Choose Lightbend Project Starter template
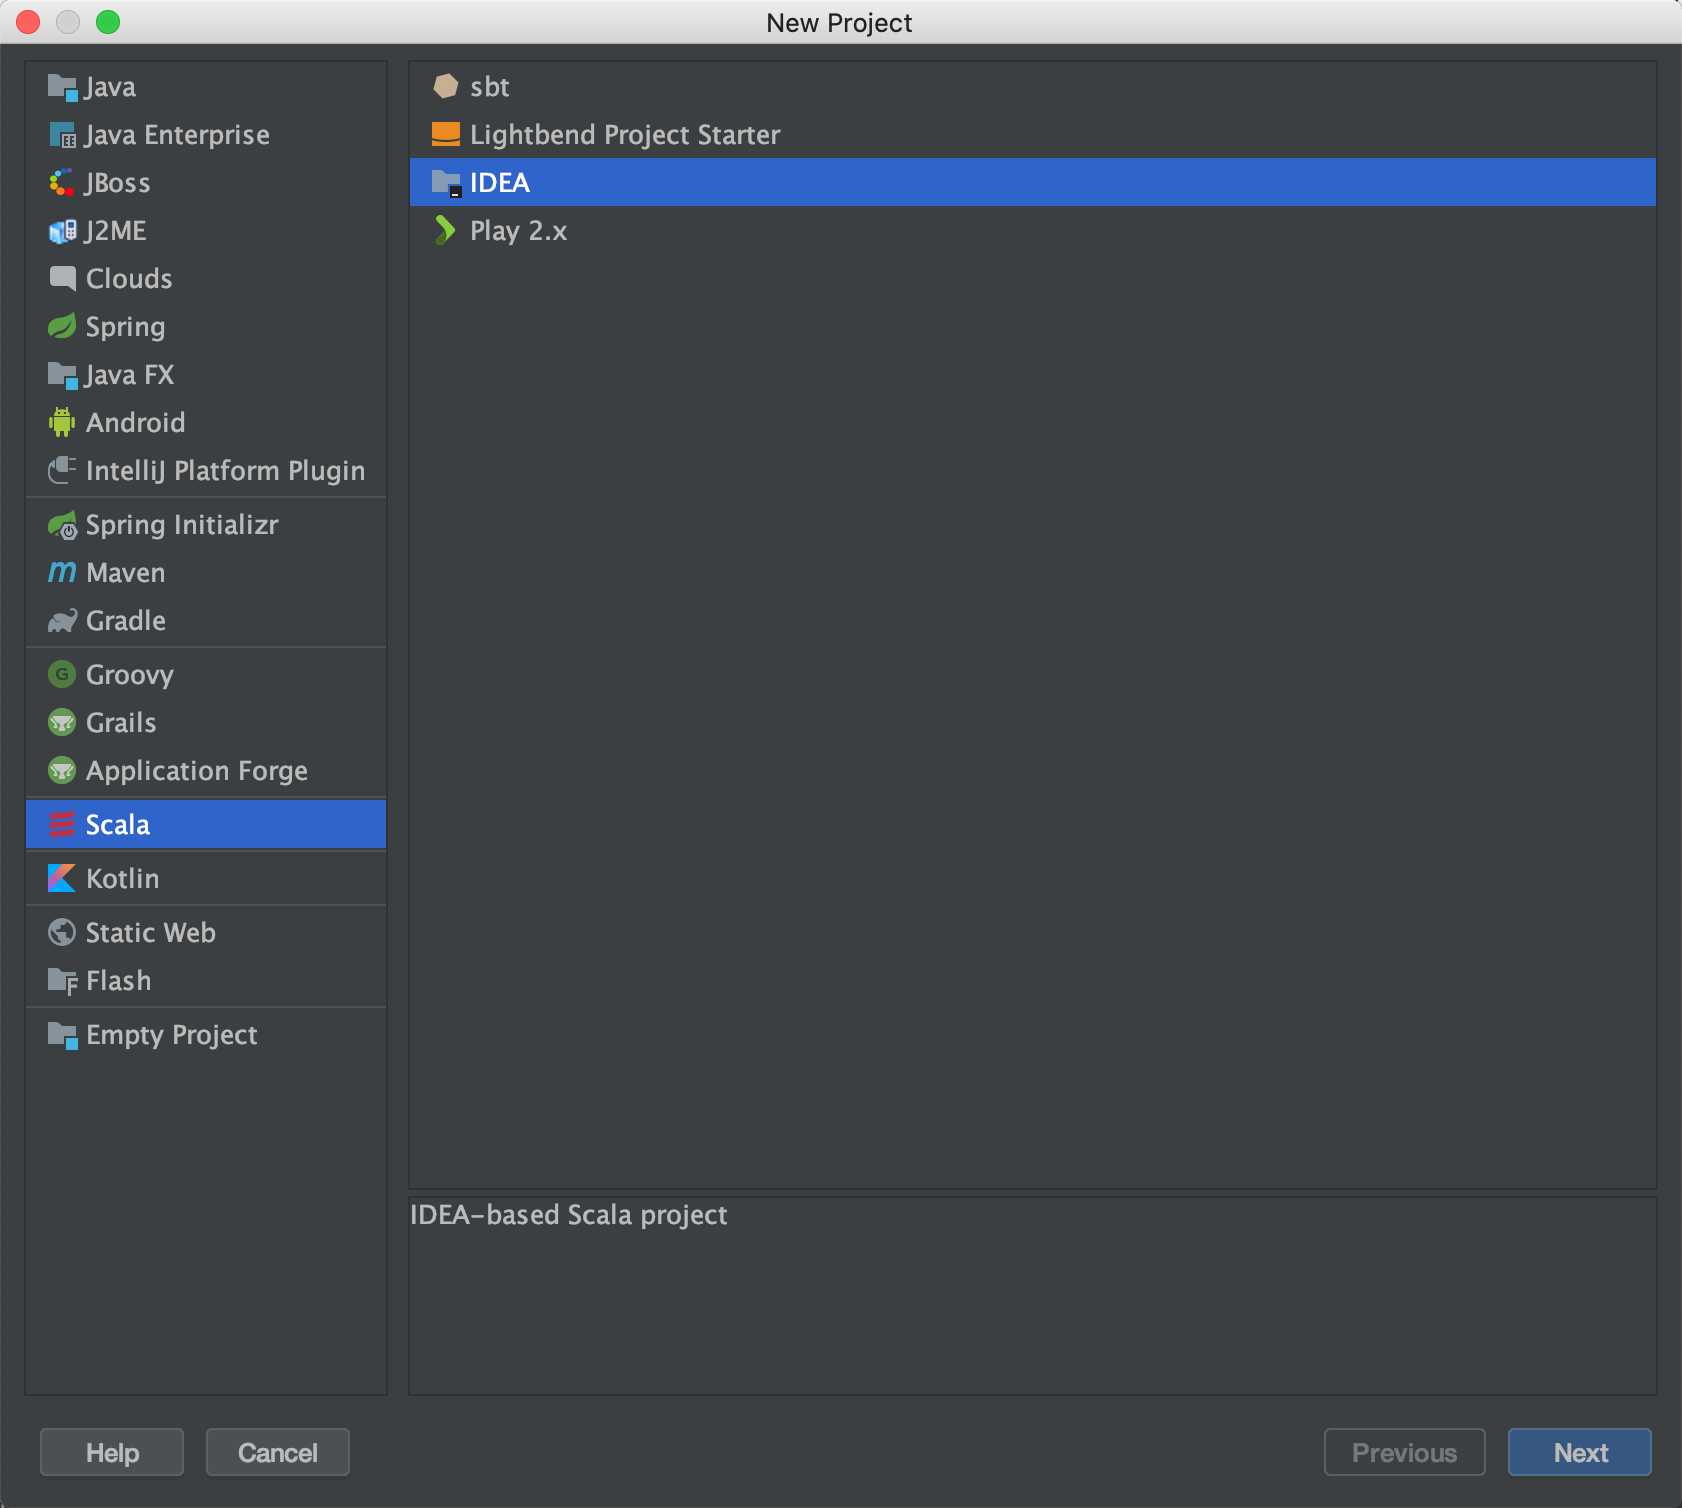Viewport: 1682px width, 1508px height. coord(1033,135)
